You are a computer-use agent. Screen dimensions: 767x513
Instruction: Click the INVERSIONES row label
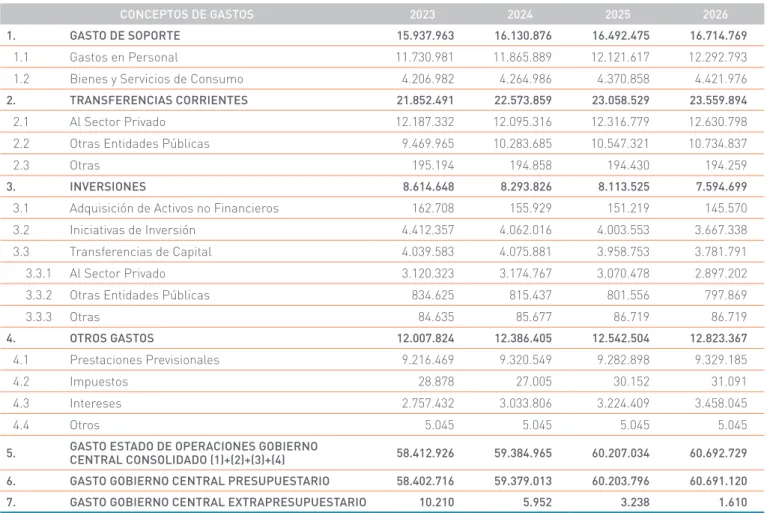(x=108, y=187)
